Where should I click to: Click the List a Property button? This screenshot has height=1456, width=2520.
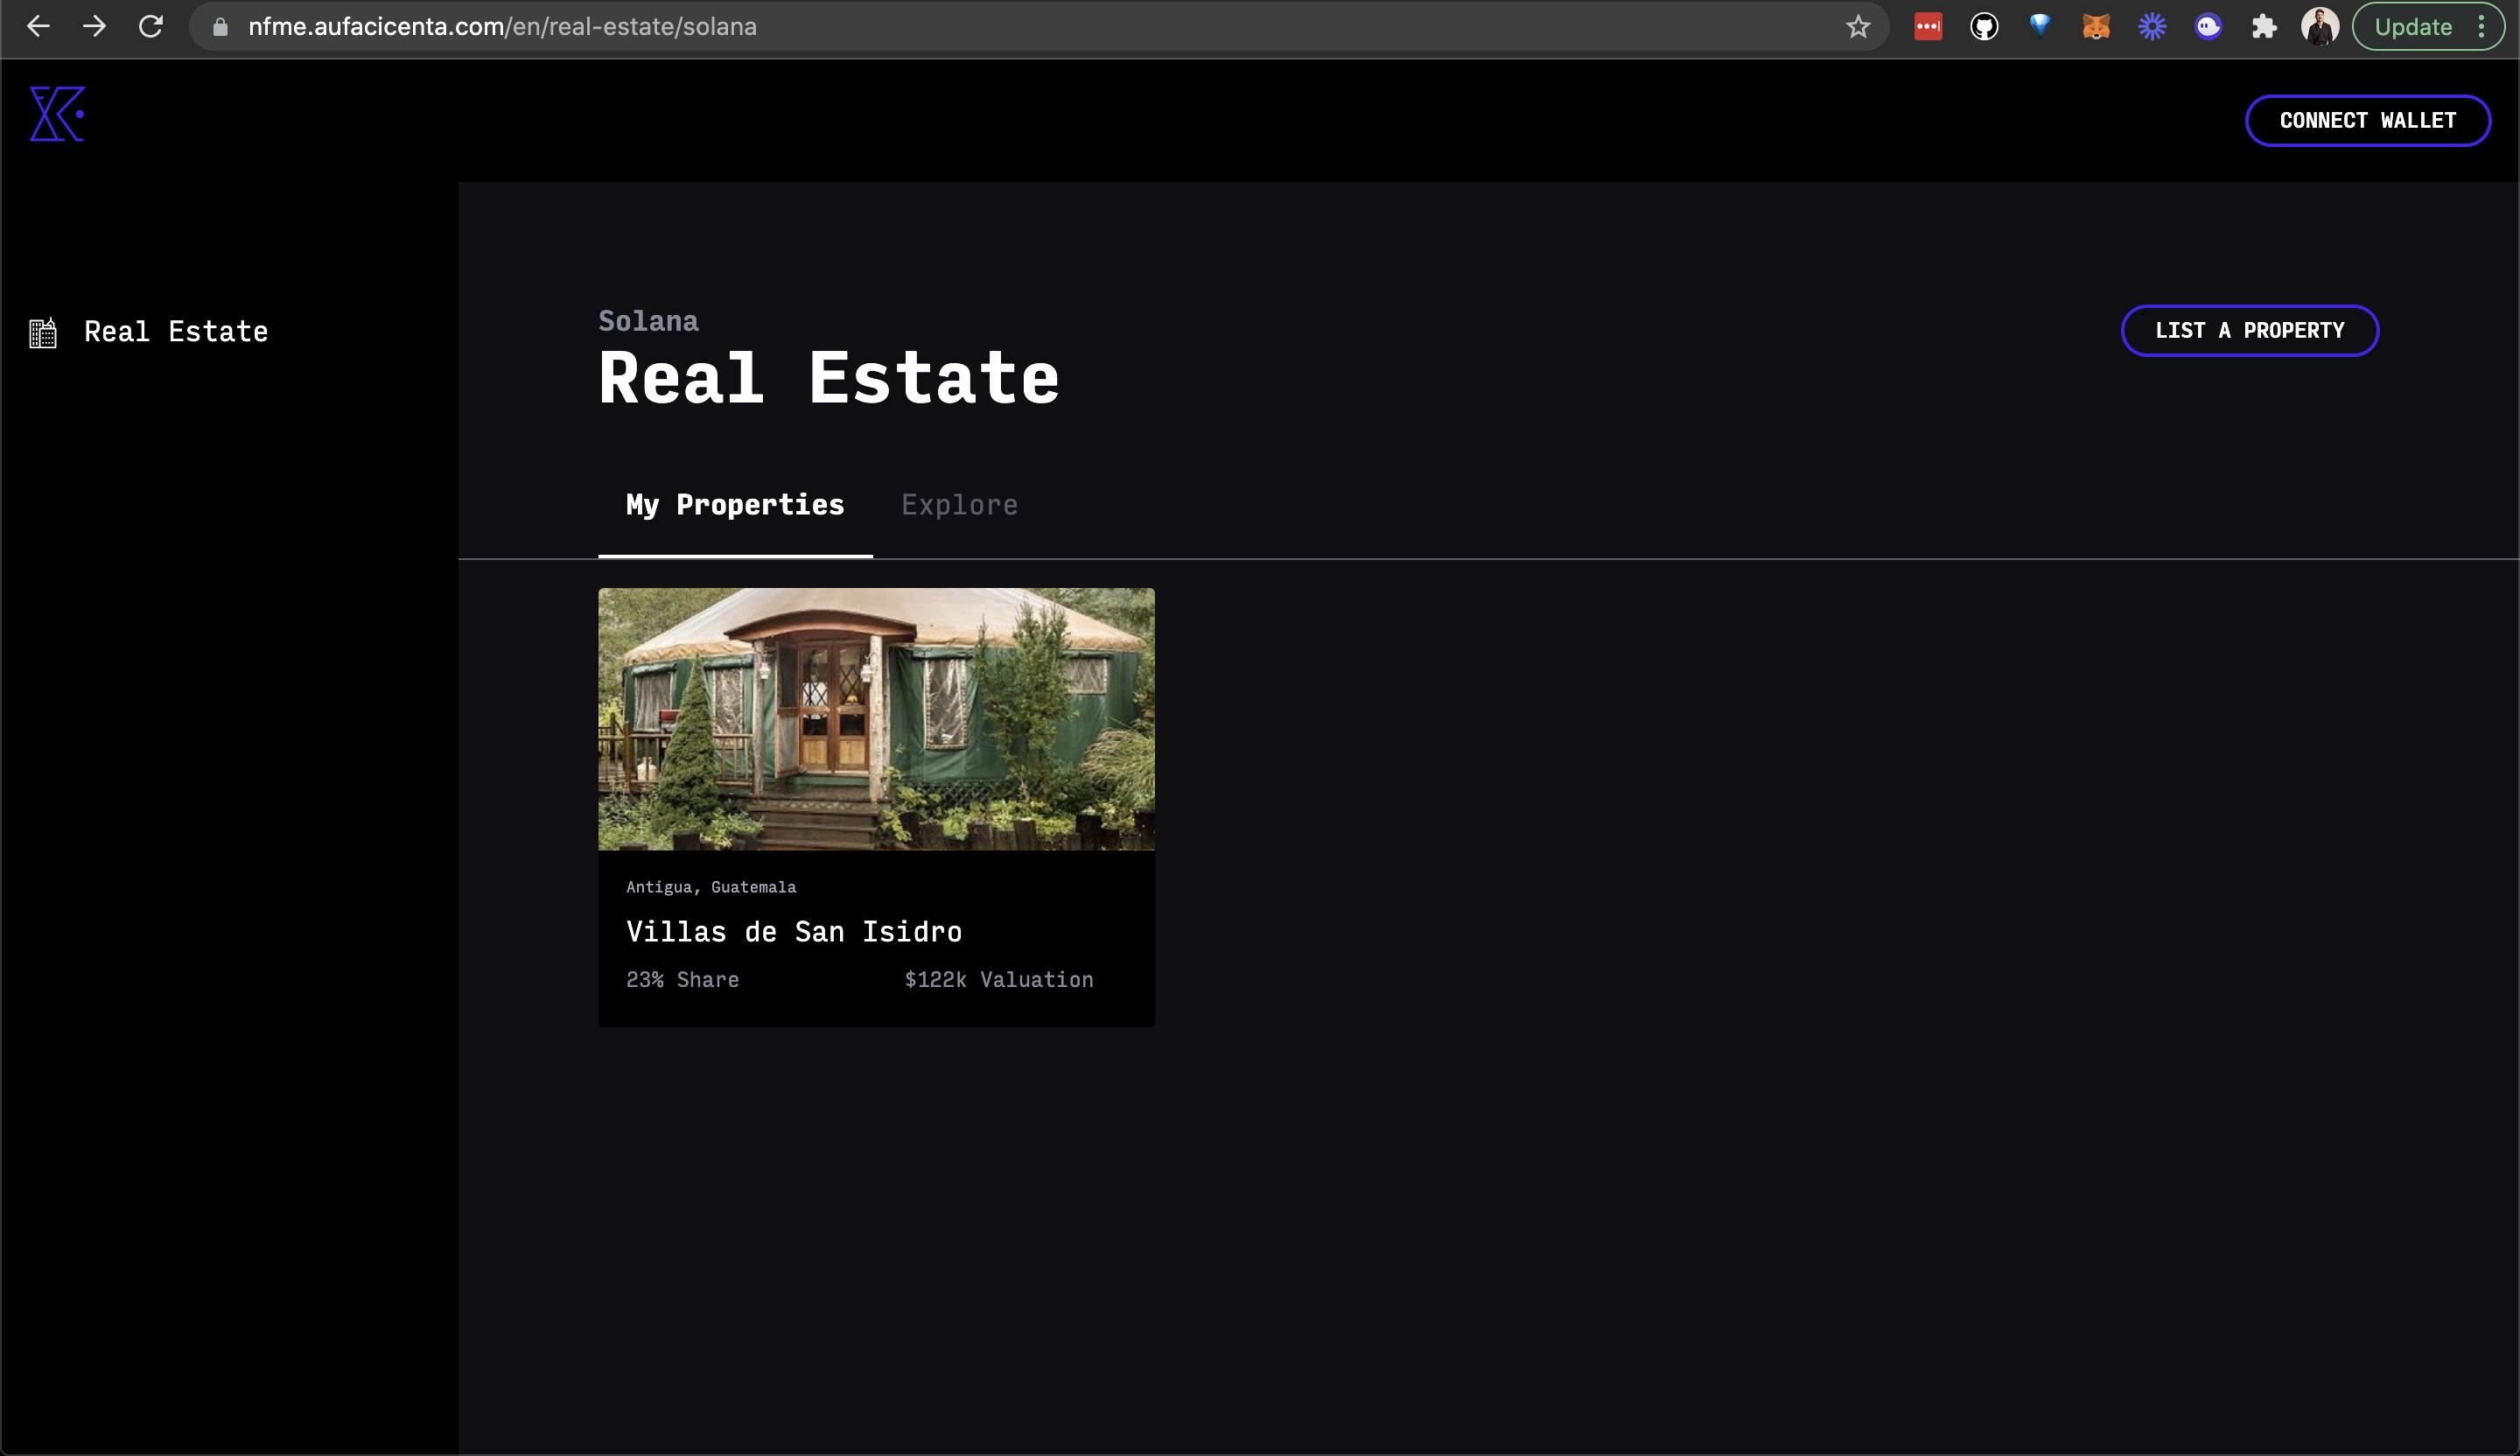tap(2249, 331)
